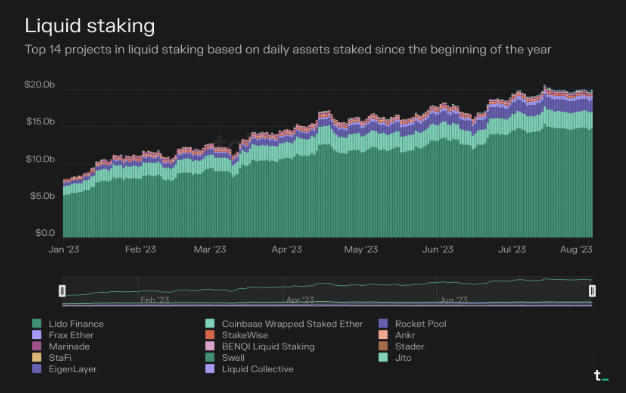This screenshot has height=393, width=626.
Task: Toggle the Marinade series label
Action: point(69,346)
